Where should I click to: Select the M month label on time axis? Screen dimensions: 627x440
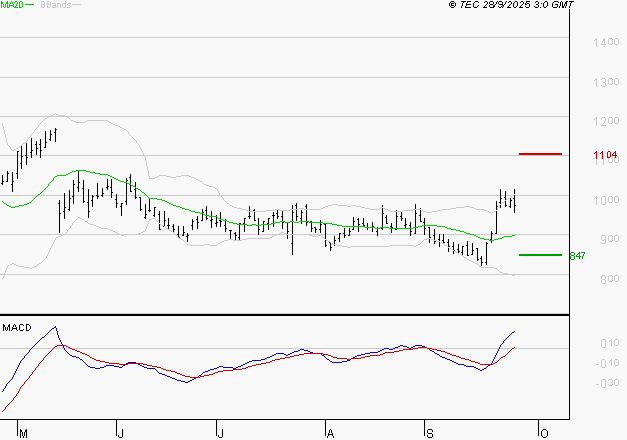coord(24,433)
